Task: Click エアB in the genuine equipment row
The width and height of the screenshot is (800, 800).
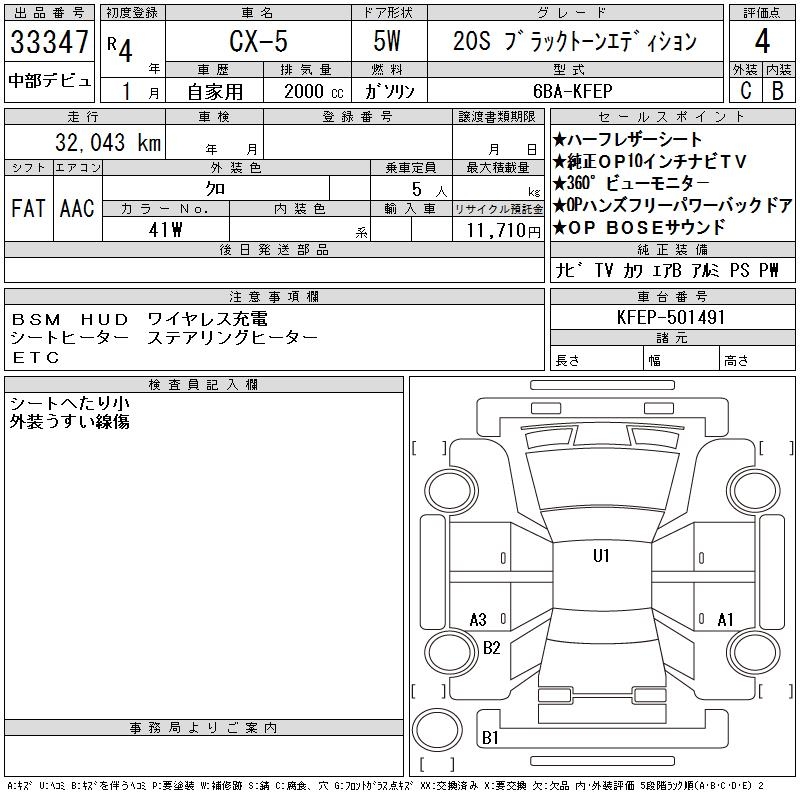Action: (667, 270)
